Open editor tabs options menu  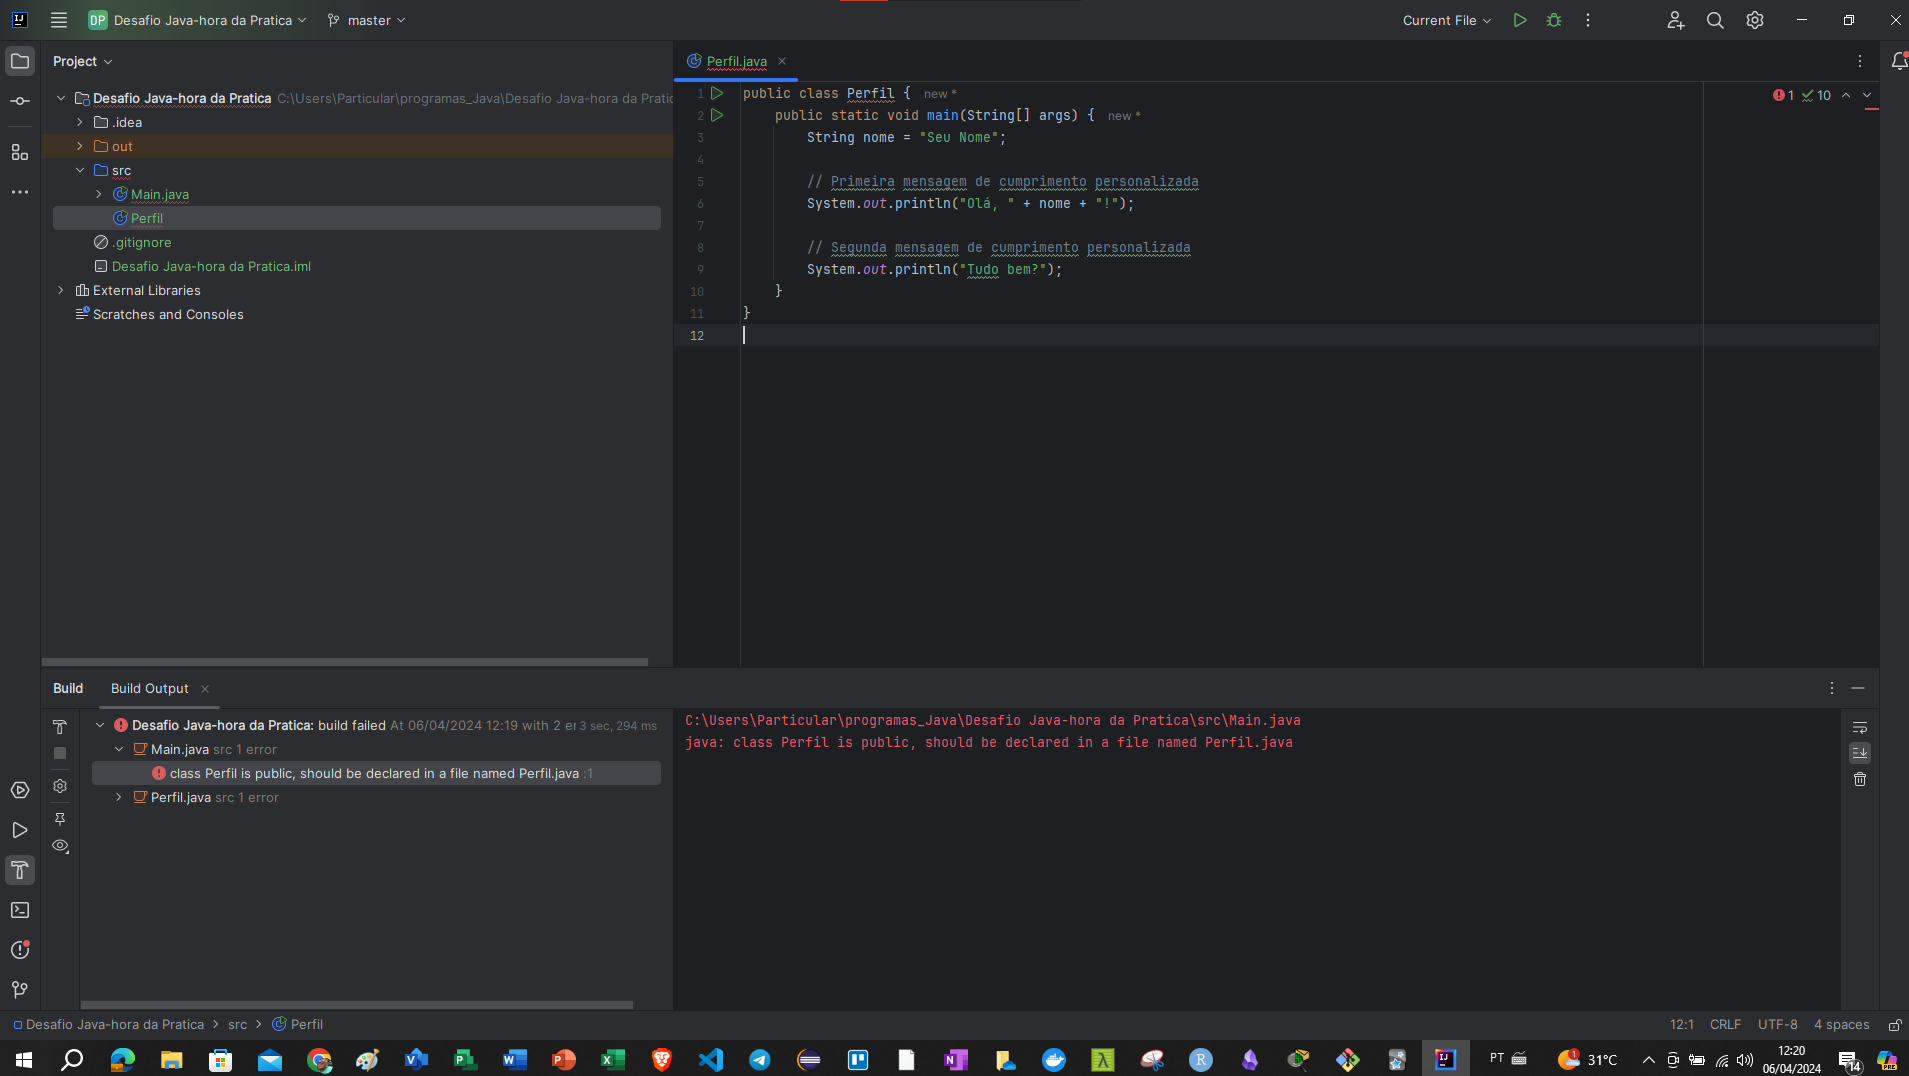(1860, 61)
